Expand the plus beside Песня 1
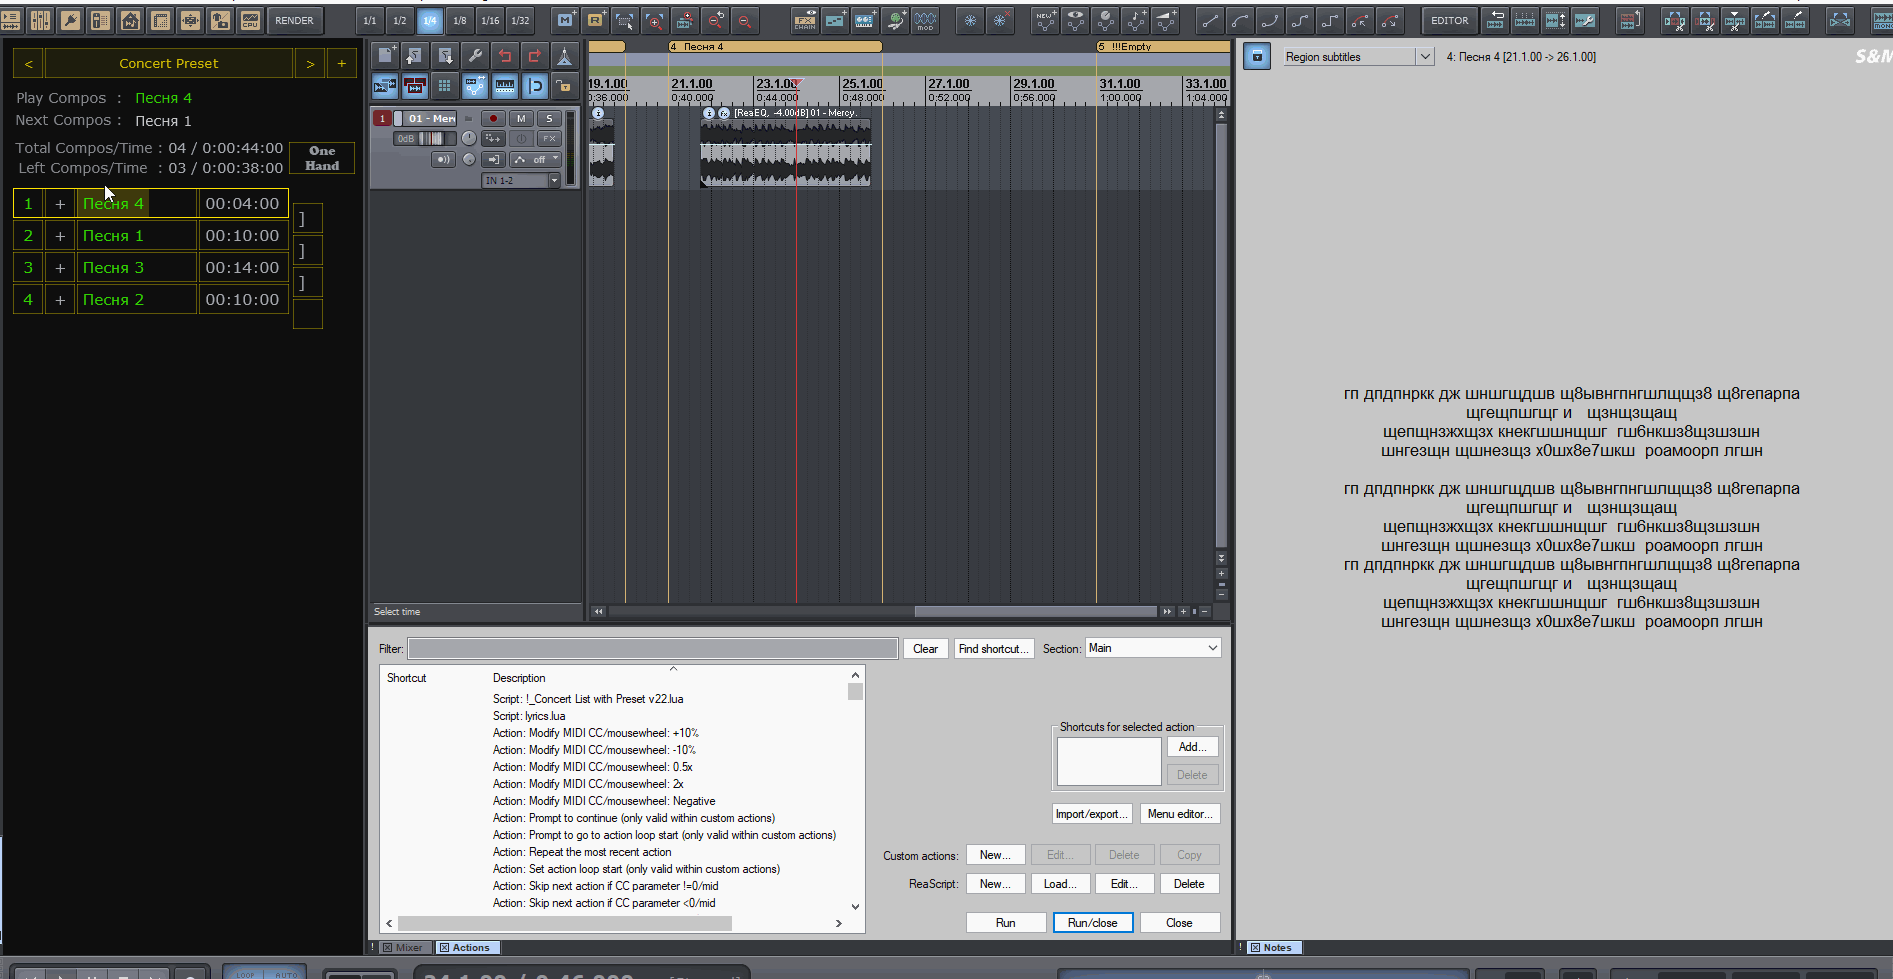The image size is (1893, 979). [x=60, y=235]
